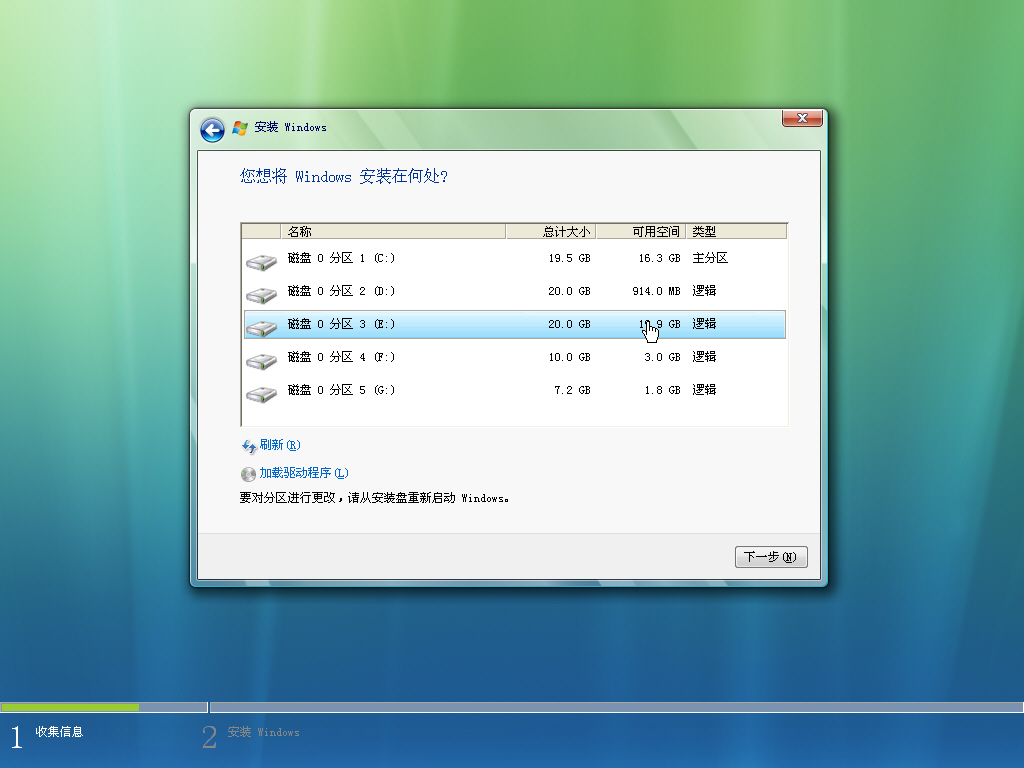The image size is (1024, 768).
Task: Click the 您想将 Windows 安装在何处? heading
Action: [x=344, y=176]
